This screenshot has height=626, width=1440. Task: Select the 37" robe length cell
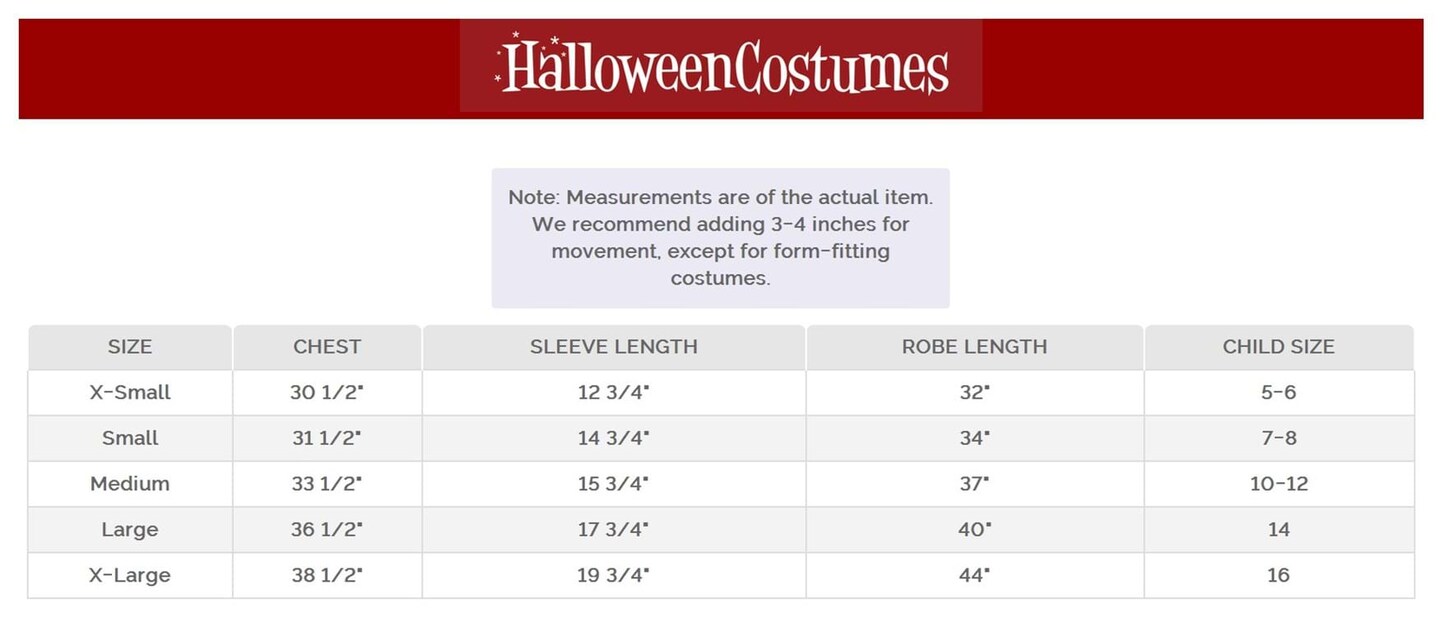974,484
